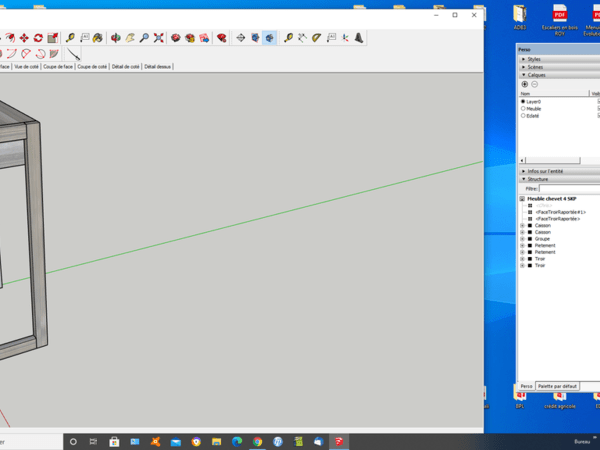Set Meuble as the active layer
Image resolution: width=600 pixels, height=450 pixels.
[522, 108]
